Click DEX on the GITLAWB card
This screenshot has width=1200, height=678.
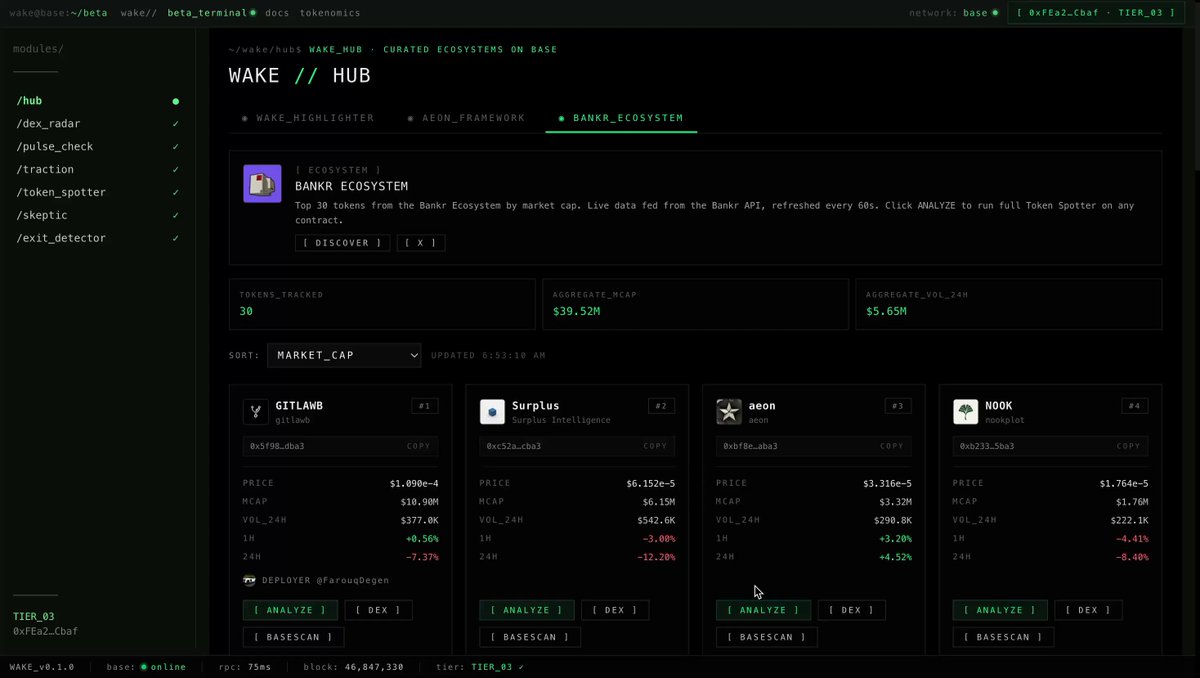pos(378,610)
